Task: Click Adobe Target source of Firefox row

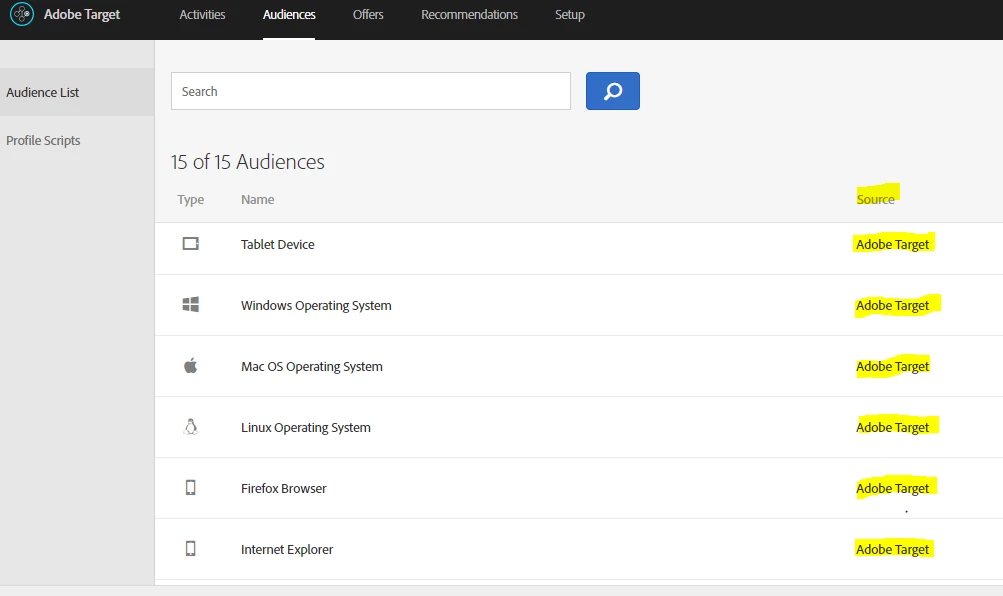Action: [x=892, y=489]
